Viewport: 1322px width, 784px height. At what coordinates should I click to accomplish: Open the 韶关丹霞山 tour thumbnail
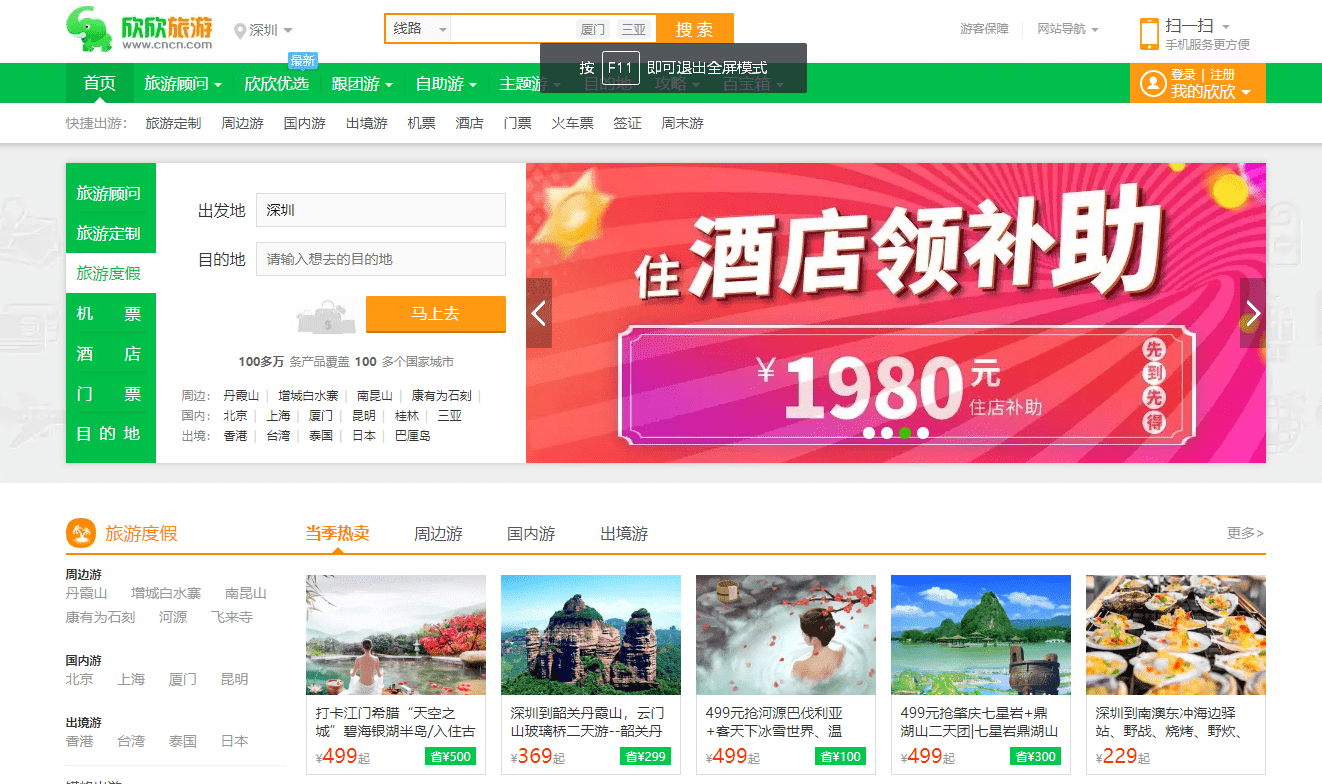tap(591, 635)
